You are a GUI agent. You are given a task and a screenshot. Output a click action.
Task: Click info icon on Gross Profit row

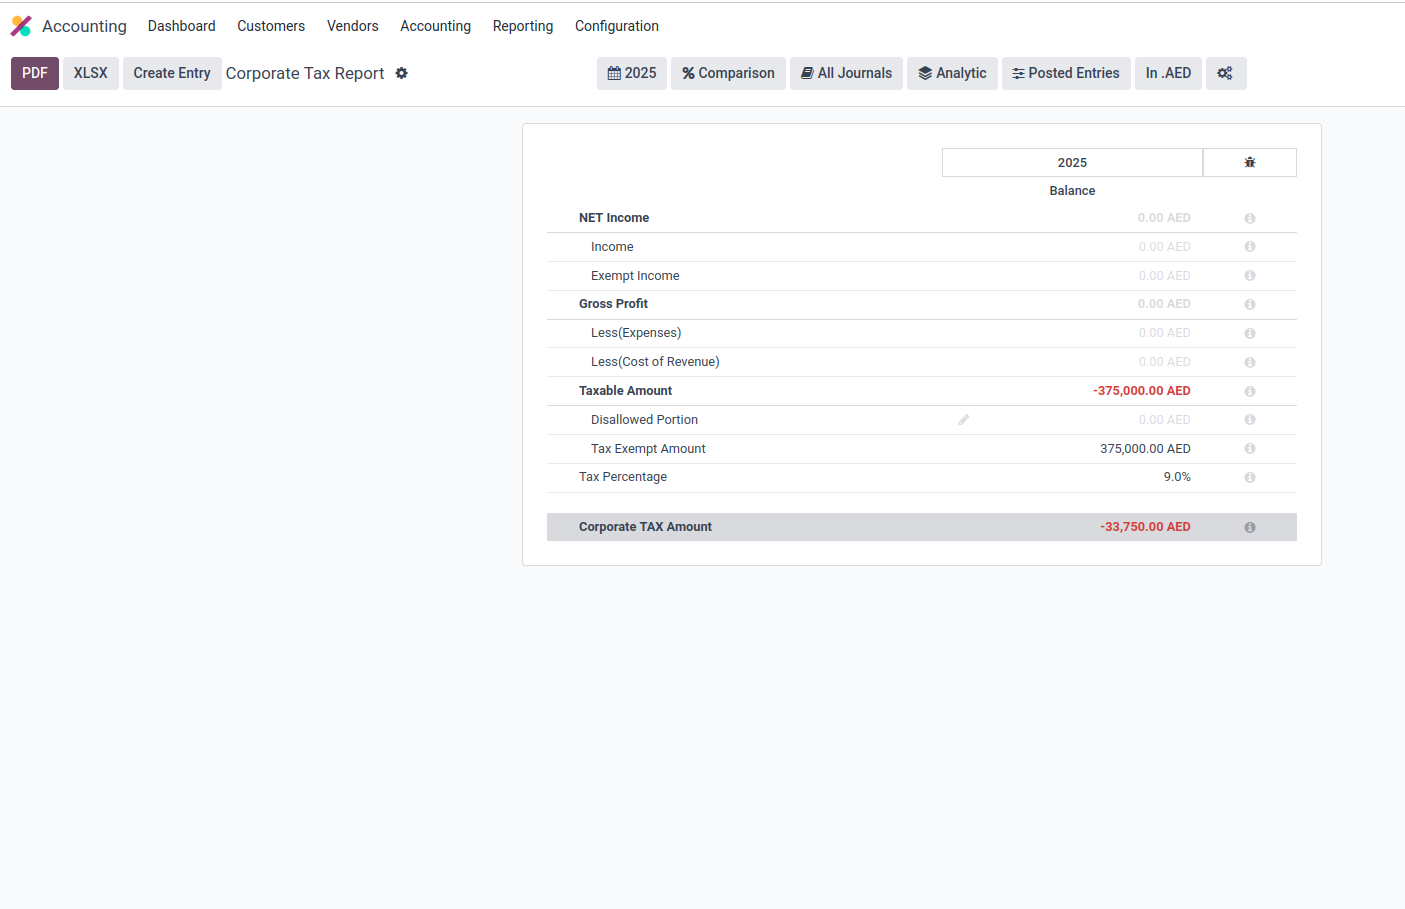1249,304
